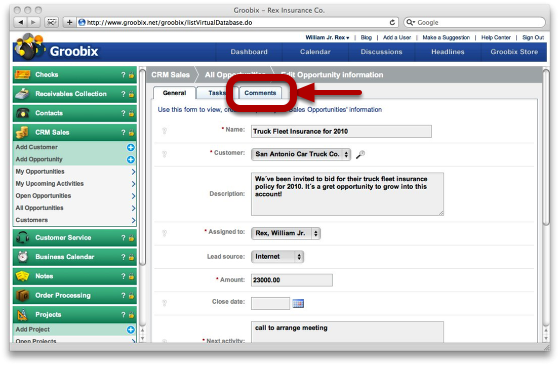Open Headlines in top navigation

click(x=448, y=52)
